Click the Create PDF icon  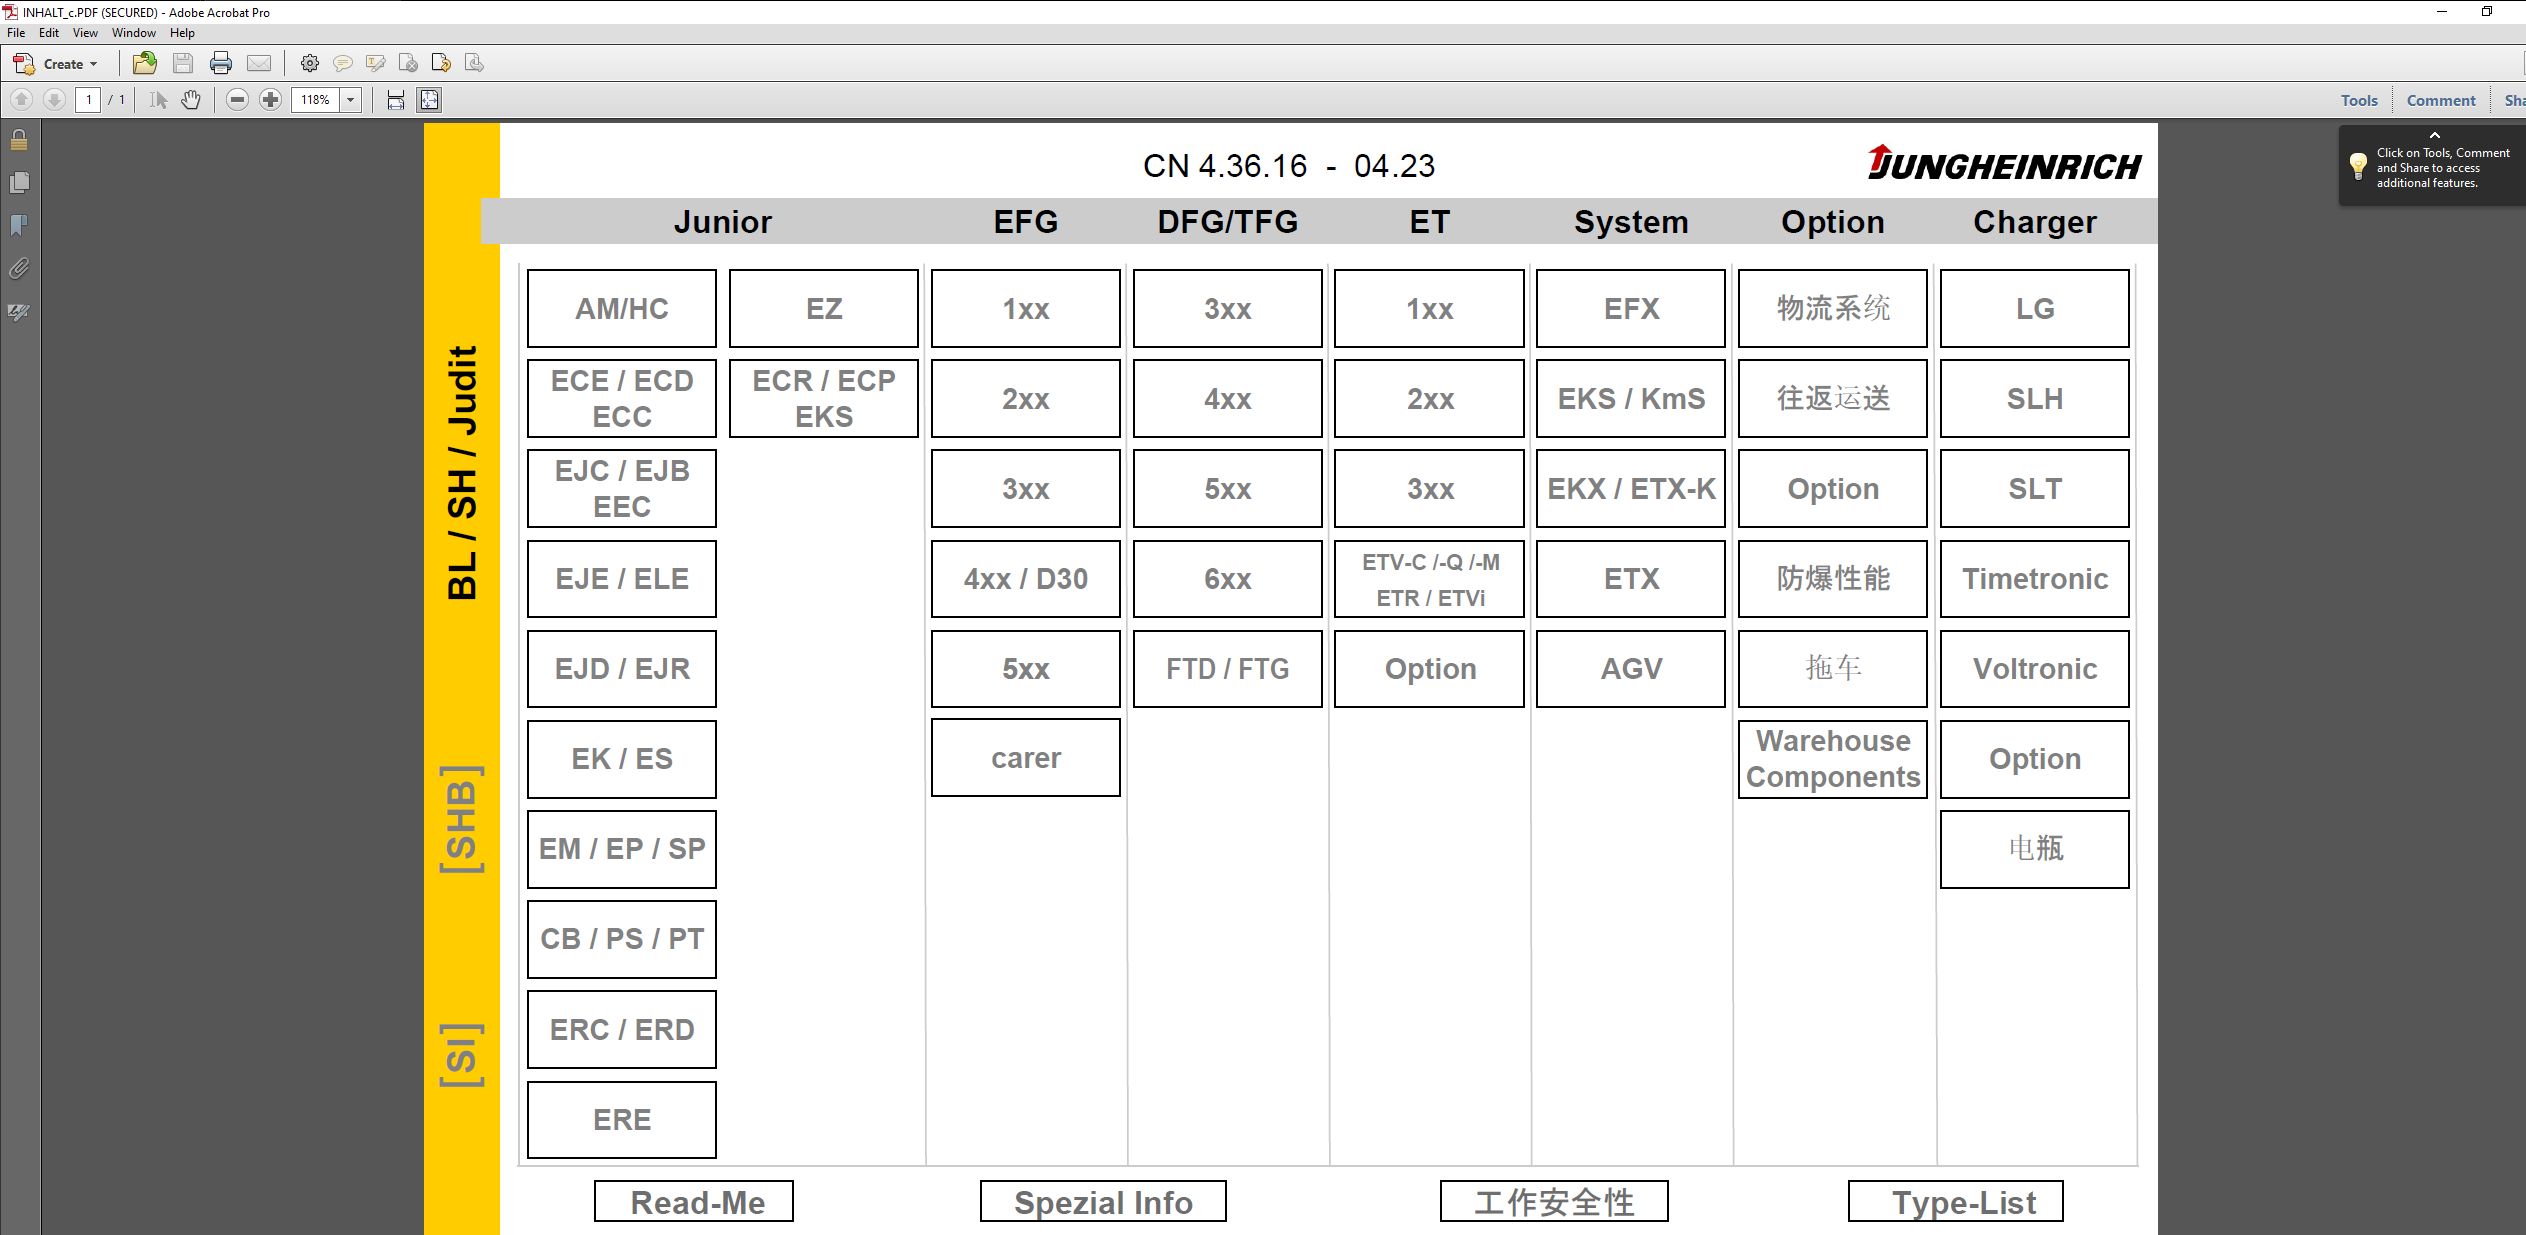[x=24, y=64]
